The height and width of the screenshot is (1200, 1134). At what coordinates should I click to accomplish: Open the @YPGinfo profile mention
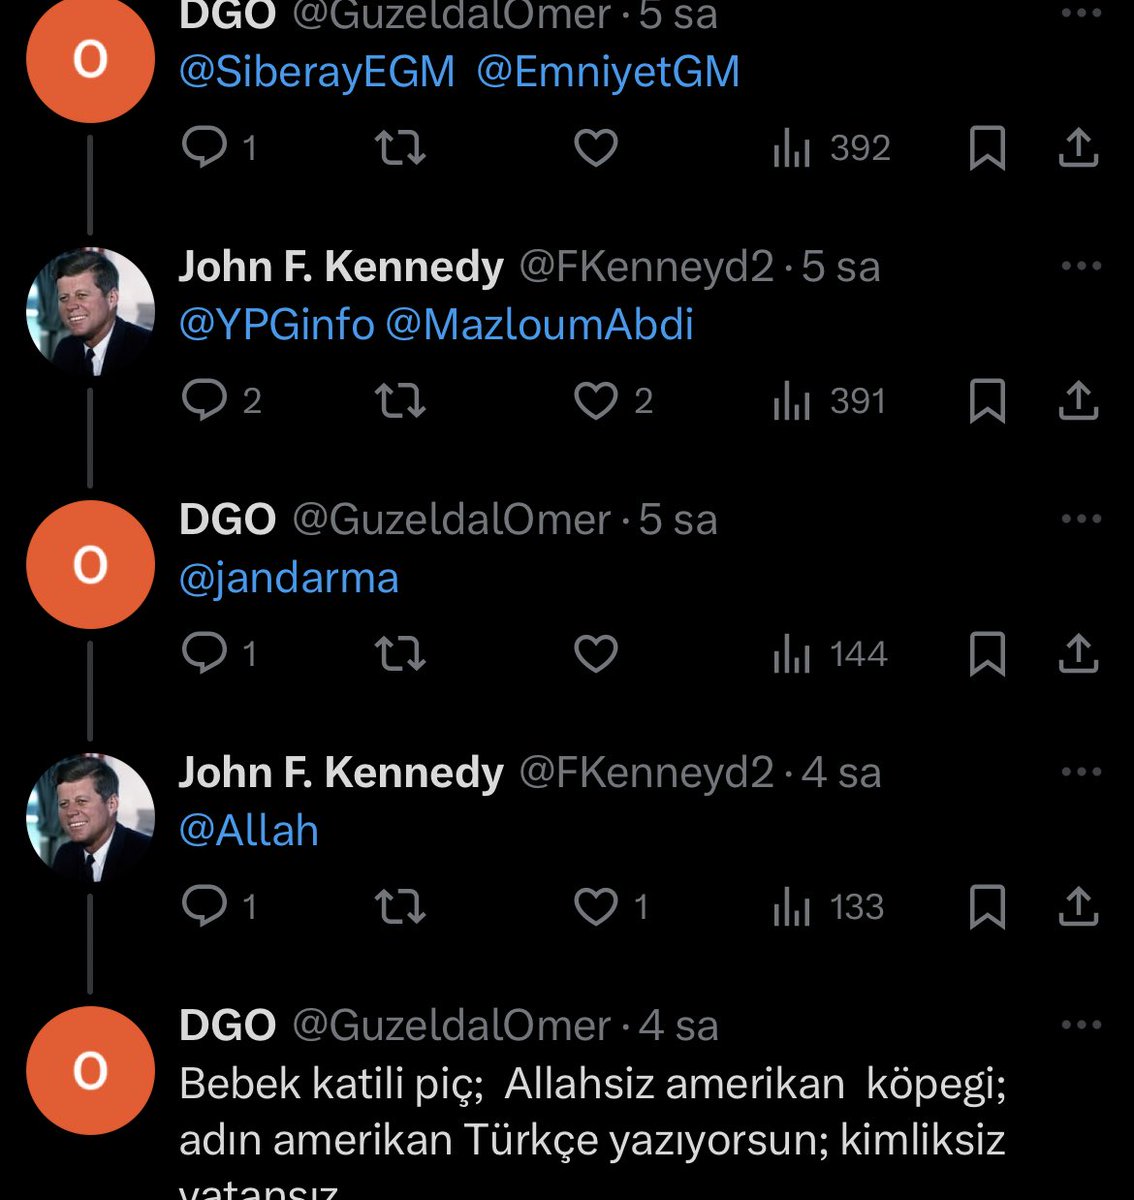277,325
